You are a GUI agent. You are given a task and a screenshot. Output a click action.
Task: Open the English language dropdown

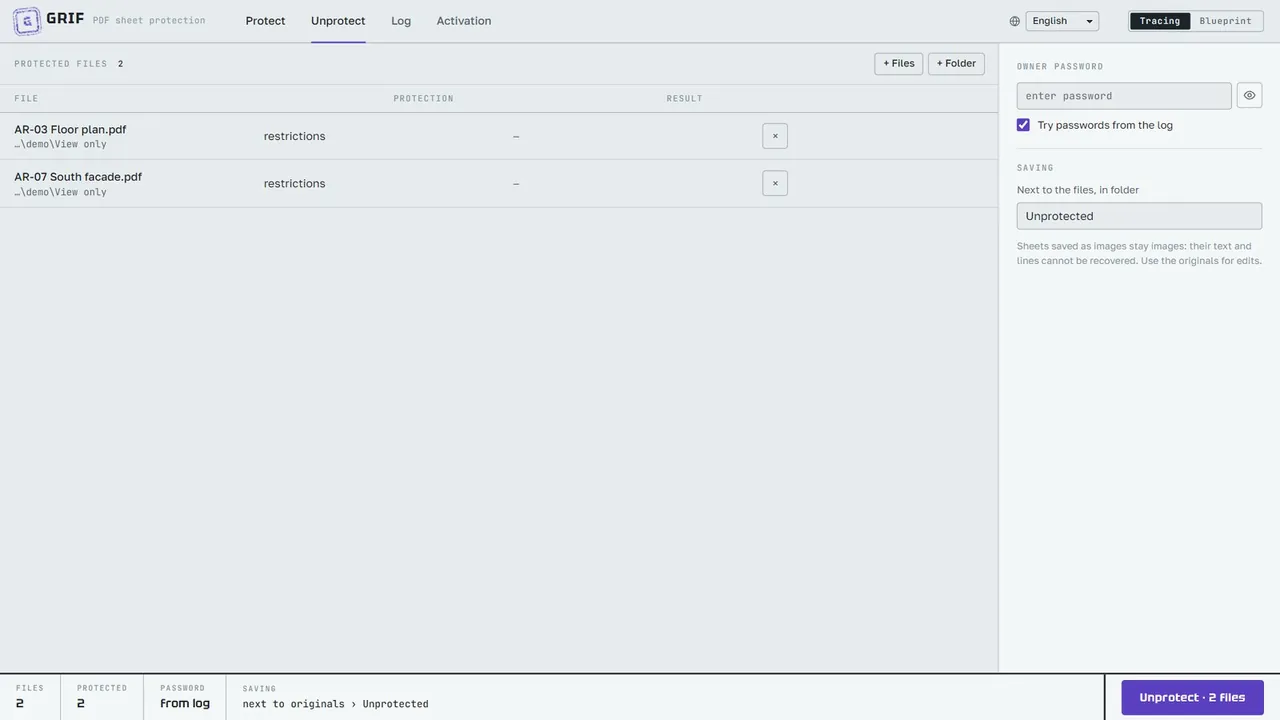pos(1062,21)
